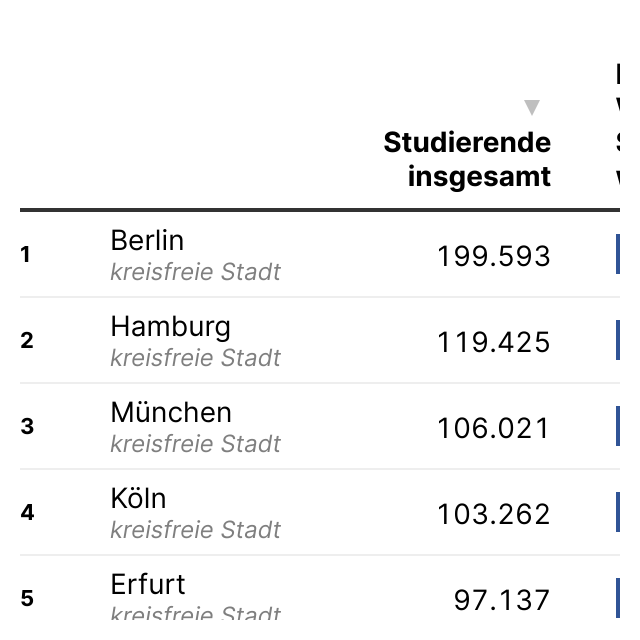The height and width of the screenshot is (640, 640).
Task: Click the value 199.593 for Berlin
Action: 494,257
